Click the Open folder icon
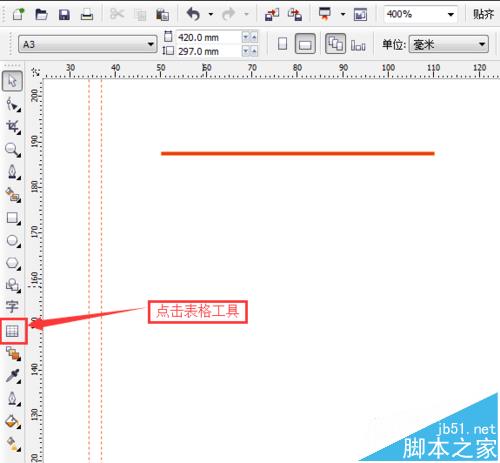500x463 pixels. [x=41, y=14]
